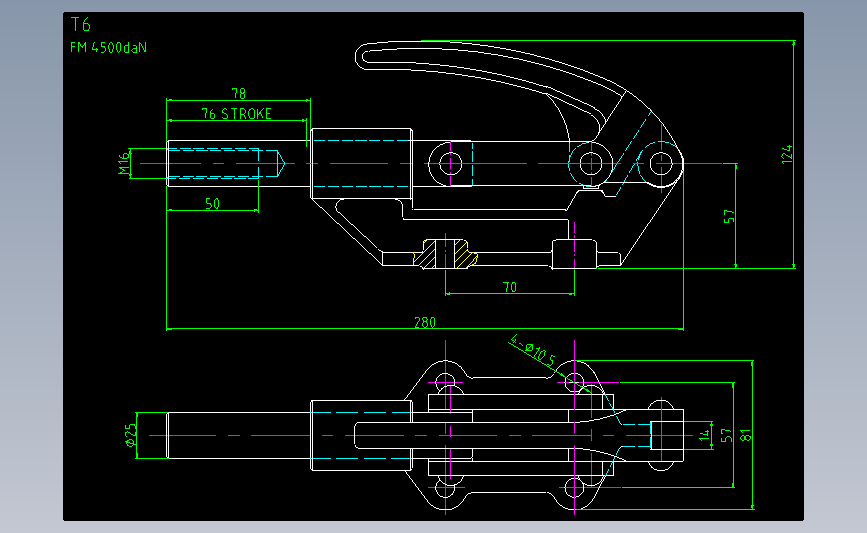Select the 78 dimension value

(238, 93)
